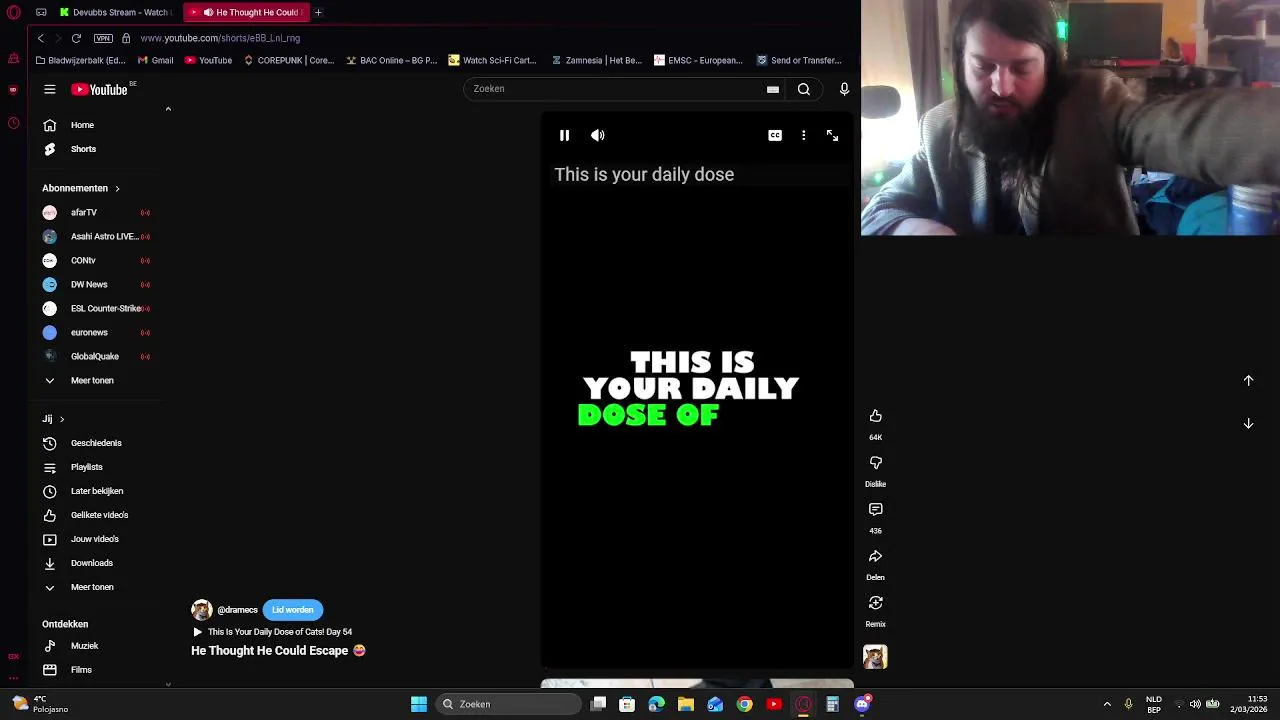The height and width of the screenshot is (720, 1280).
Task: Reload the page in Opera
Action: pyautogui.click(x=76, y=38)
